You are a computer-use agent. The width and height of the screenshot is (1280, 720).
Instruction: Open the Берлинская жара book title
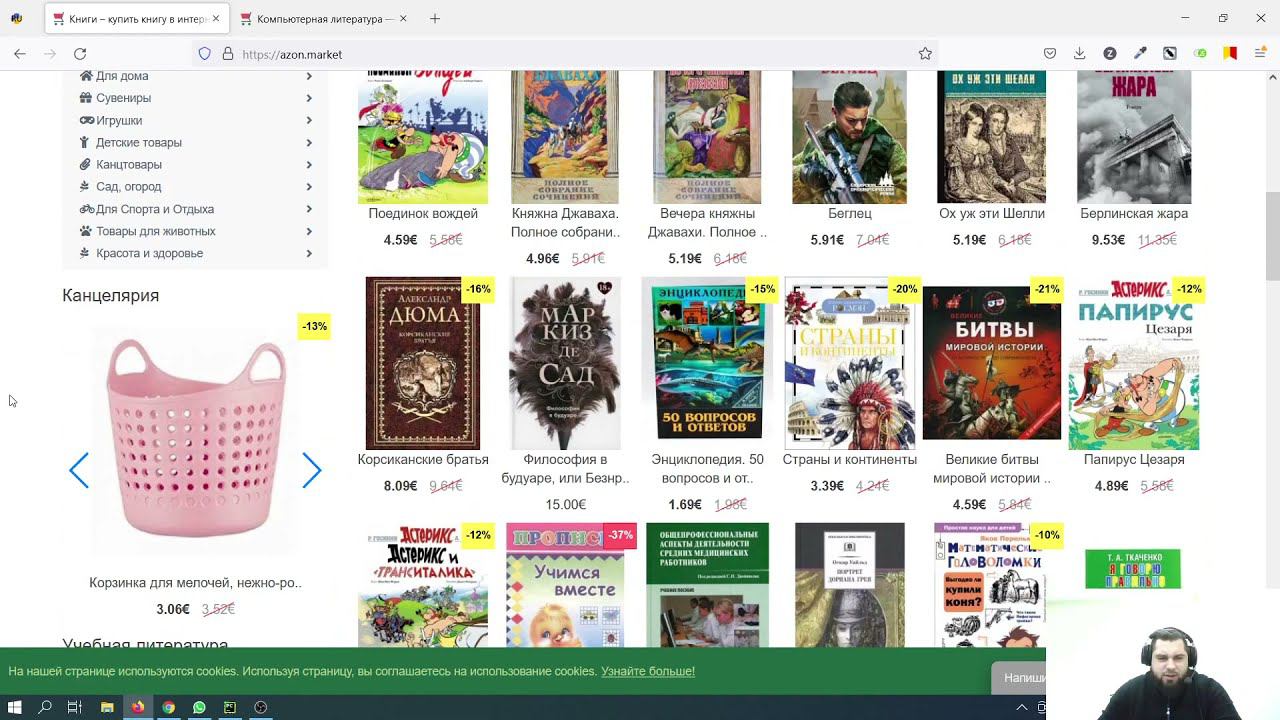(x=1134, y=213)
